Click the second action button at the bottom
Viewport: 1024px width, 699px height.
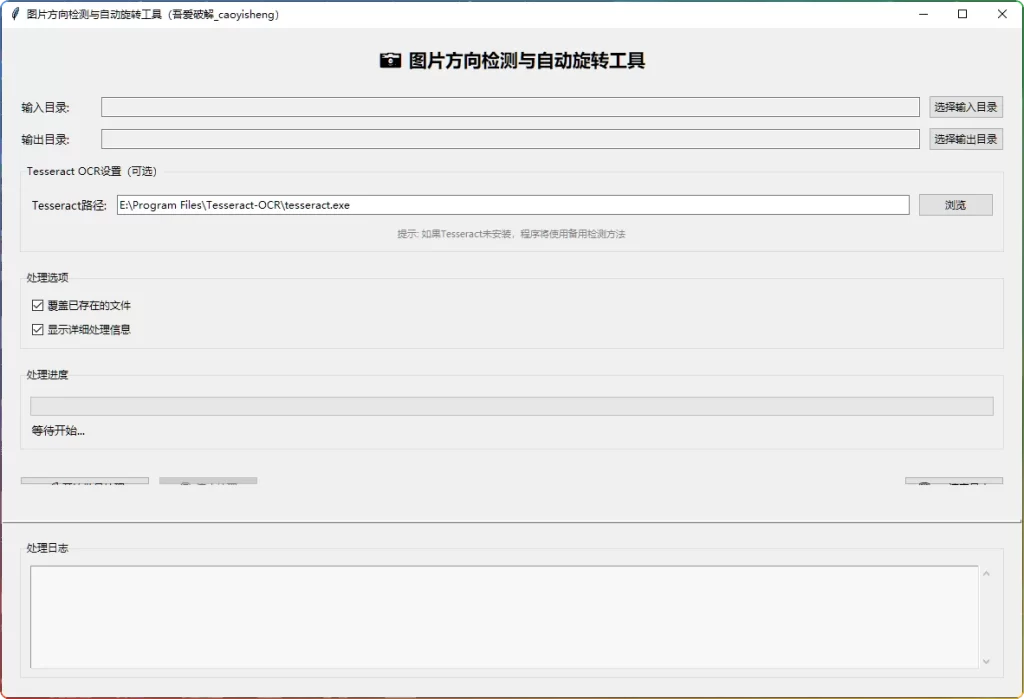click(x=207, y=482)
